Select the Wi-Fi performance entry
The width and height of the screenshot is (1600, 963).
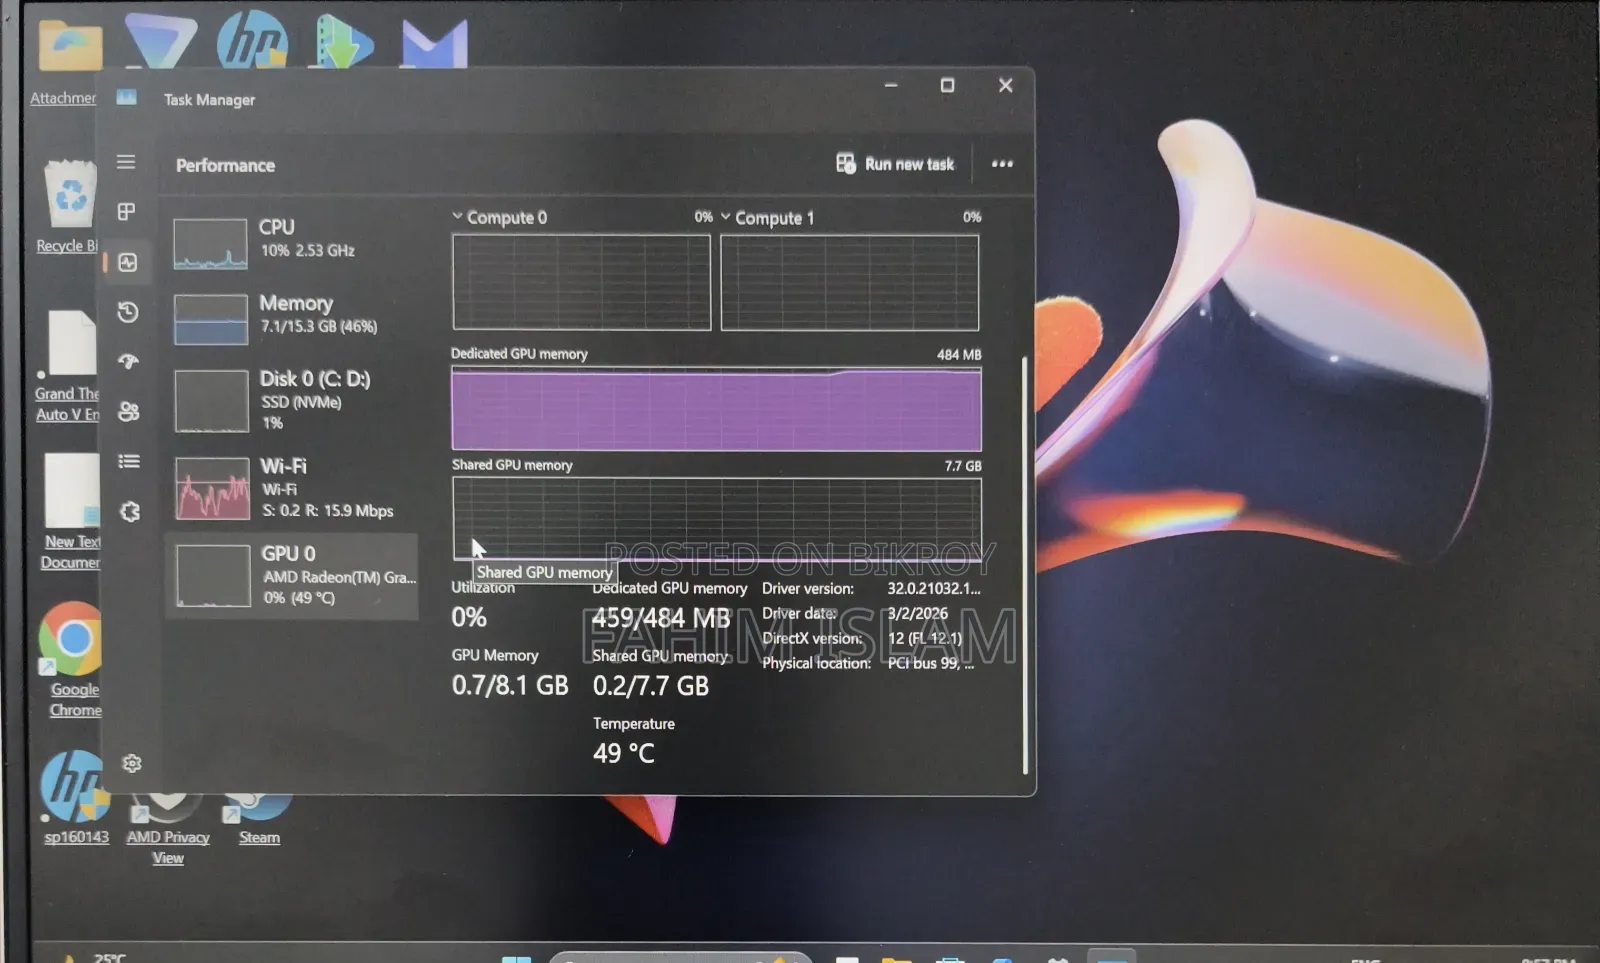[x=292, y=488]
